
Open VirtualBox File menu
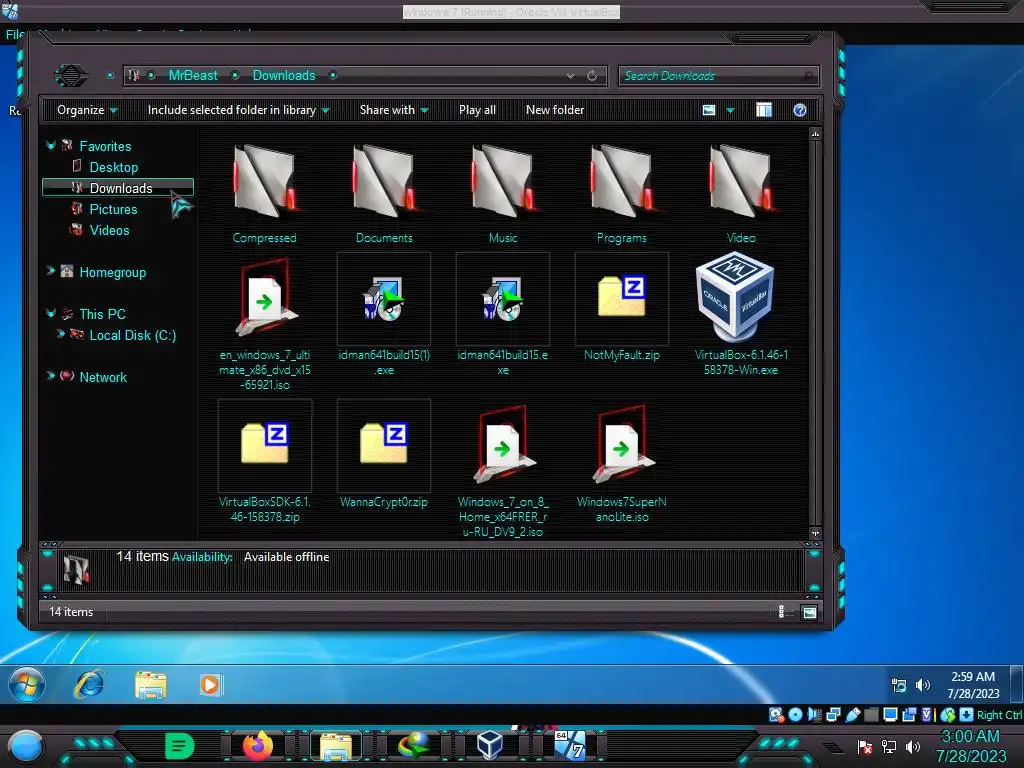(x=14, y=34)
